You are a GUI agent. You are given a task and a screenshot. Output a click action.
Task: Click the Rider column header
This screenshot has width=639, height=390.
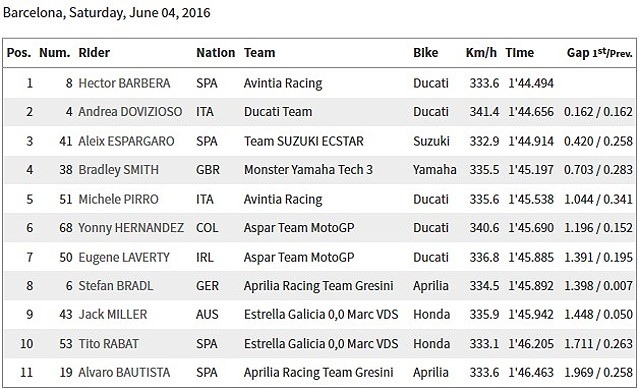tap(94, 53)
